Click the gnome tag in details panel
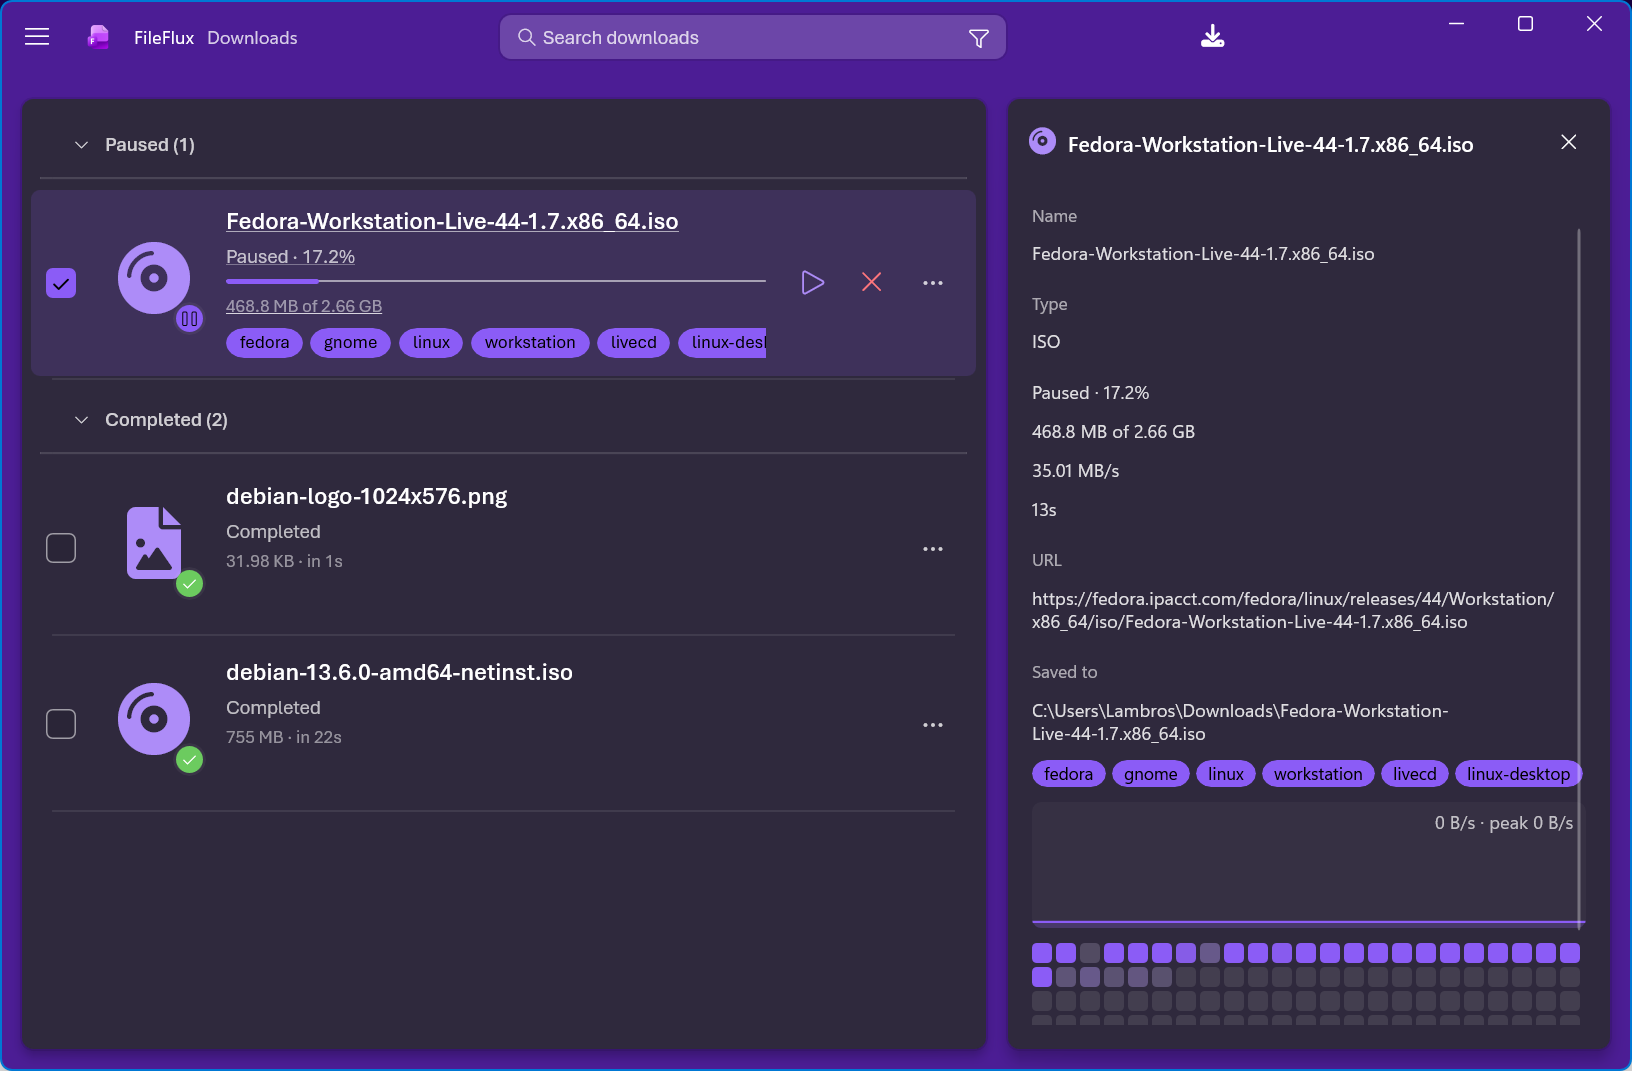 pos(1150,774)
